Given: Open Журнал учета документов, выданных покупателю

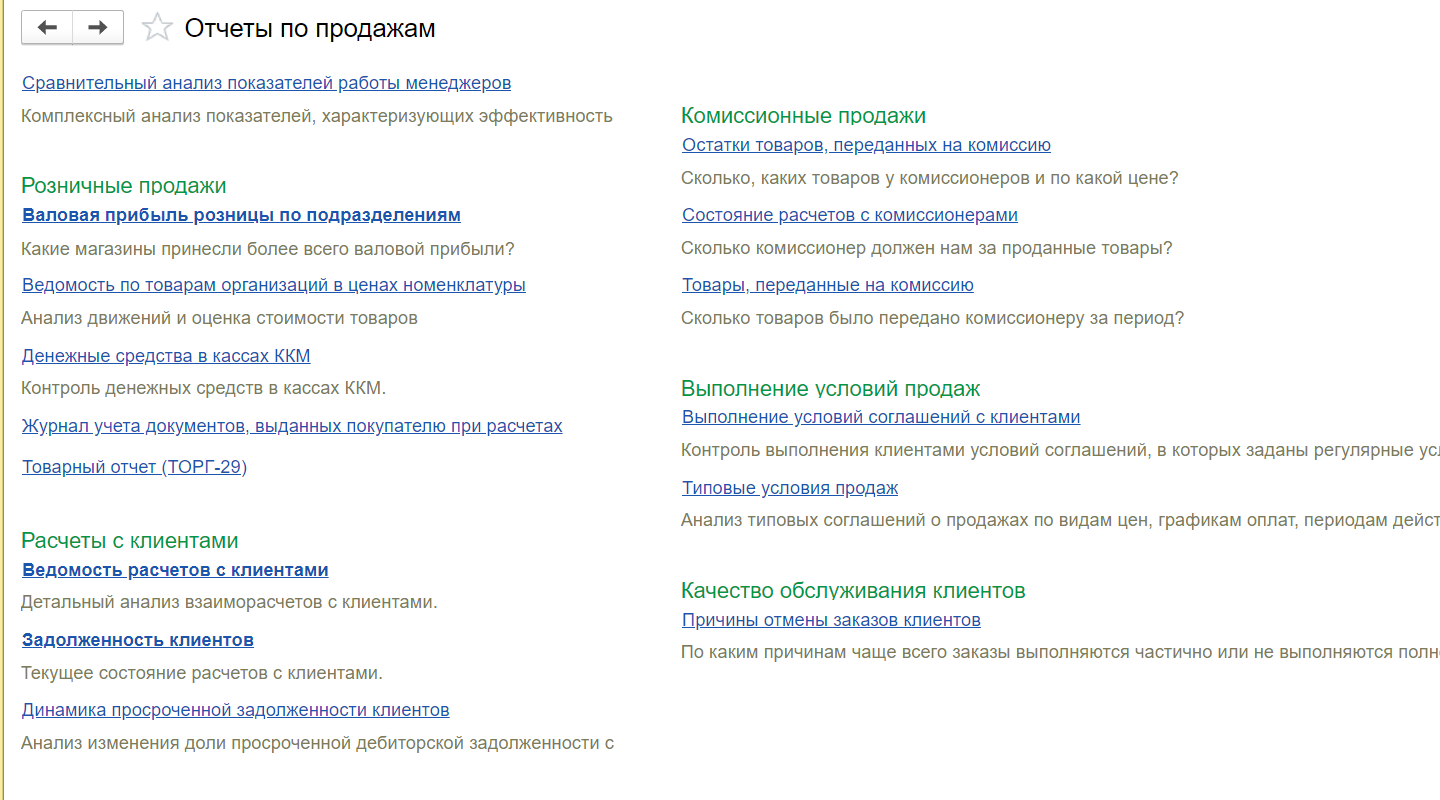Looking at the screenshot, I should pyautogui.click(x=292, y=426).
